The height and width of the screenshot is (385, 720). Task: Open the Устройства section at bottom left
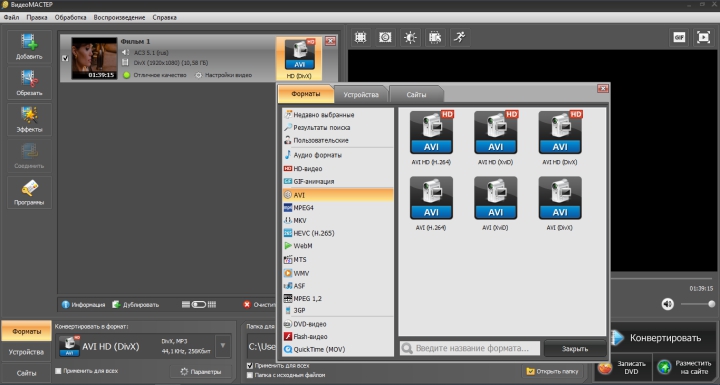click(26, 352)
